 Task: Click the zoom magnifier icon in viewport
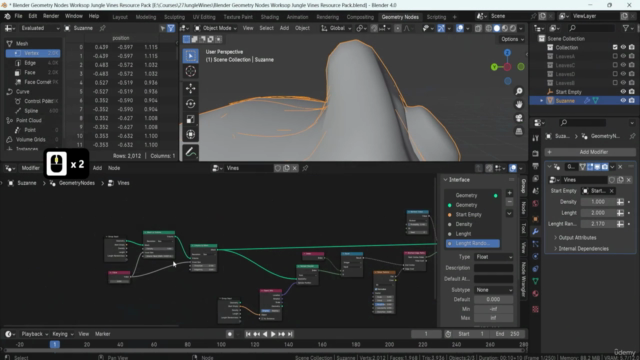pos(519,91)
